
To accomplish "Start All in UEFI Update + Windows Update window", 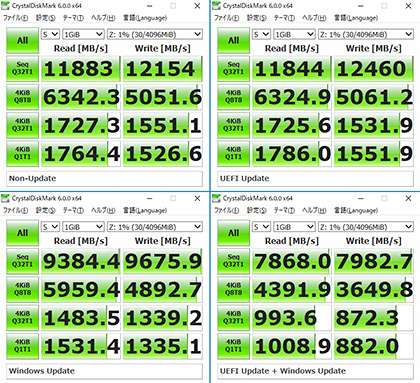I will tap(233, 233).
